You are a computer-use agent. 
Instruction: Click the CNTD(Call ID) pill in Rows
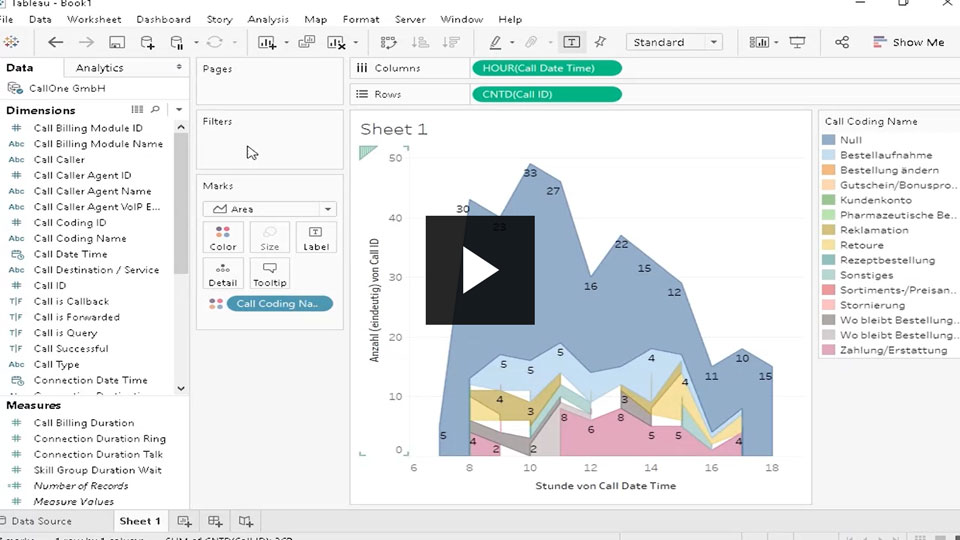click(547, 94)
